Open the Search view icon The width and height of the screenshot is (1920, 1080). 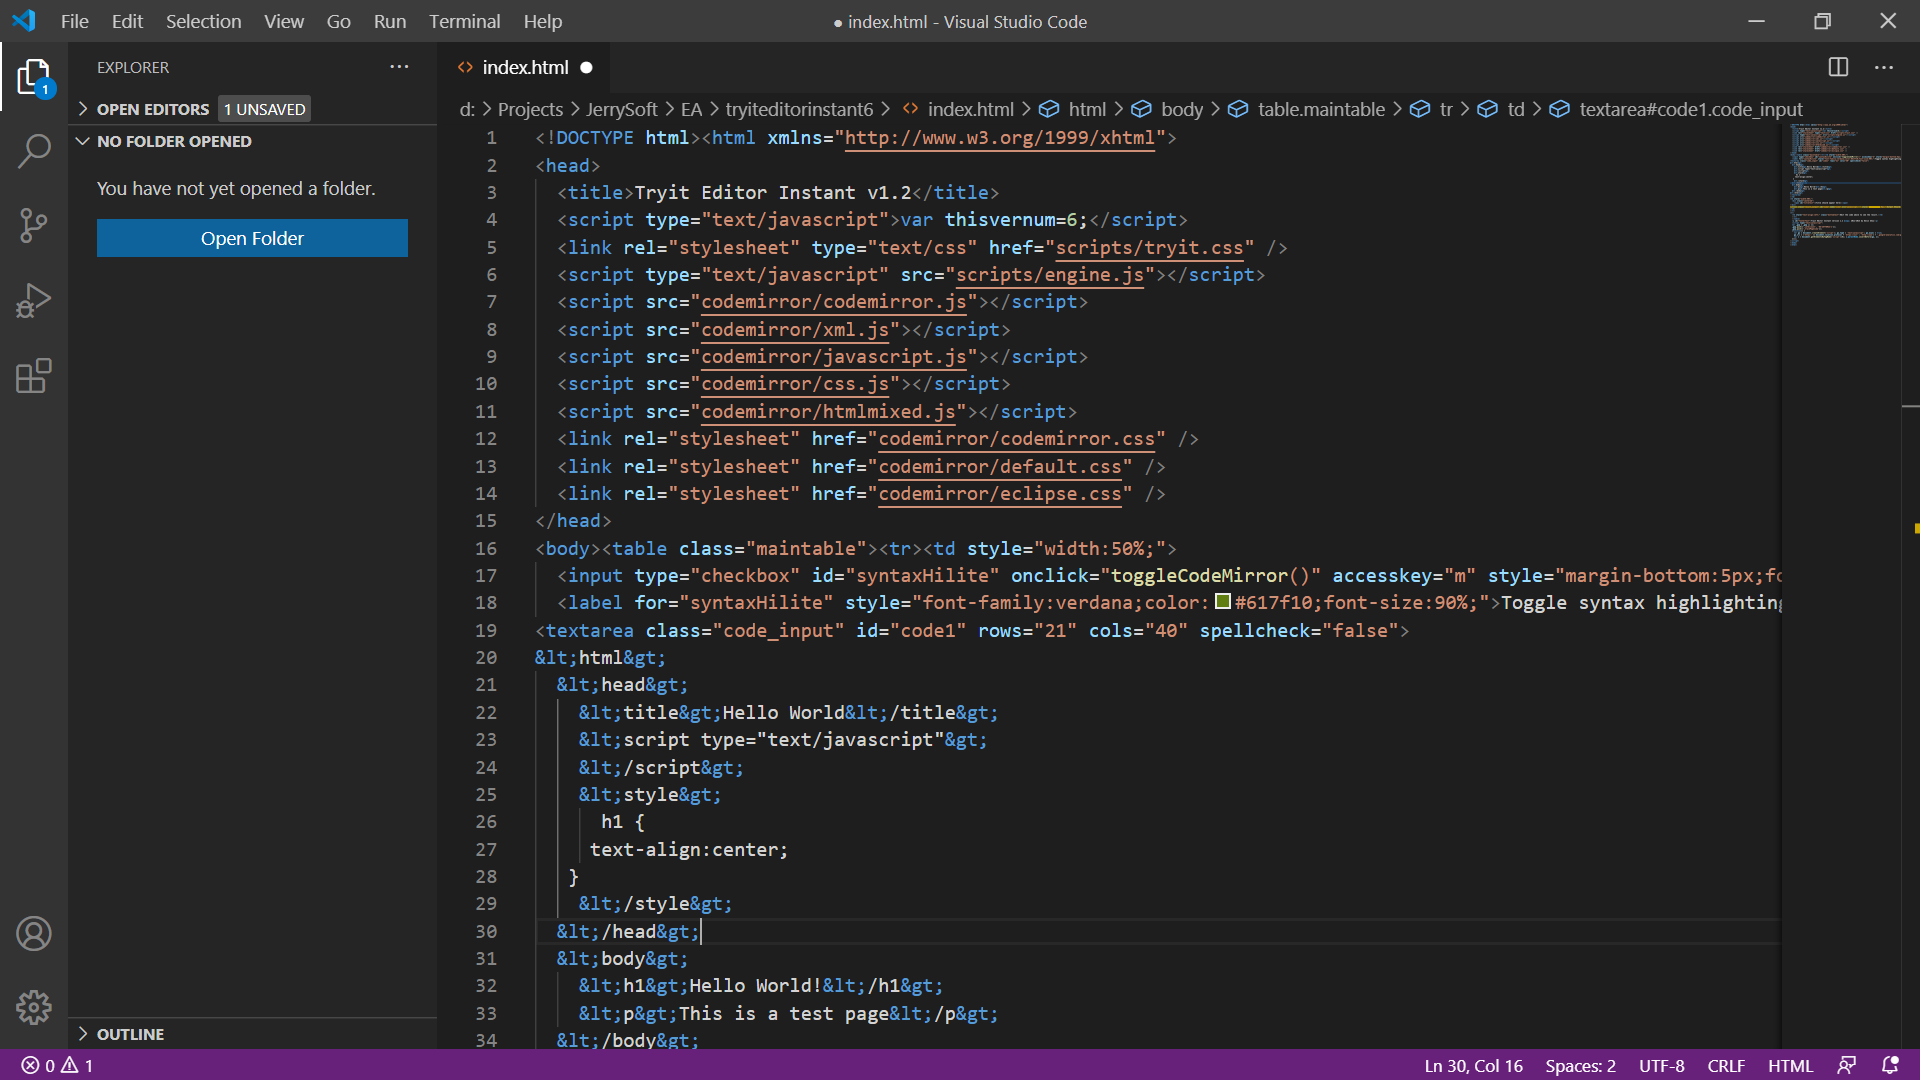click(34, 151)
